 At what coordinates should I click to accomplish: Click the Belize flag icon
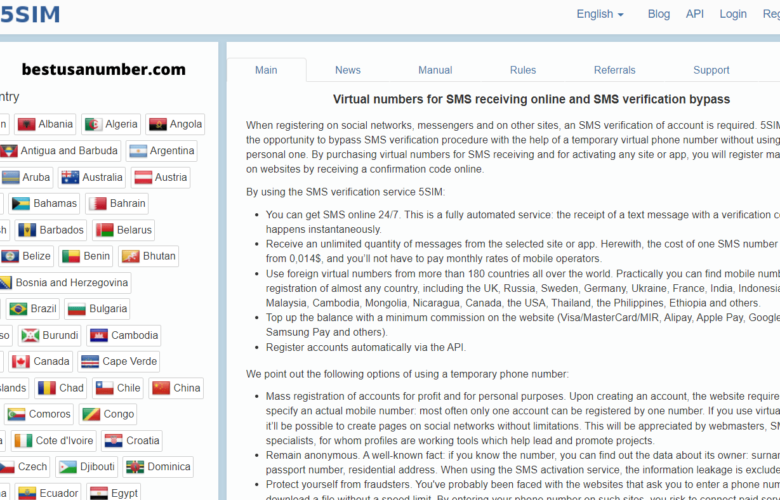10,256
